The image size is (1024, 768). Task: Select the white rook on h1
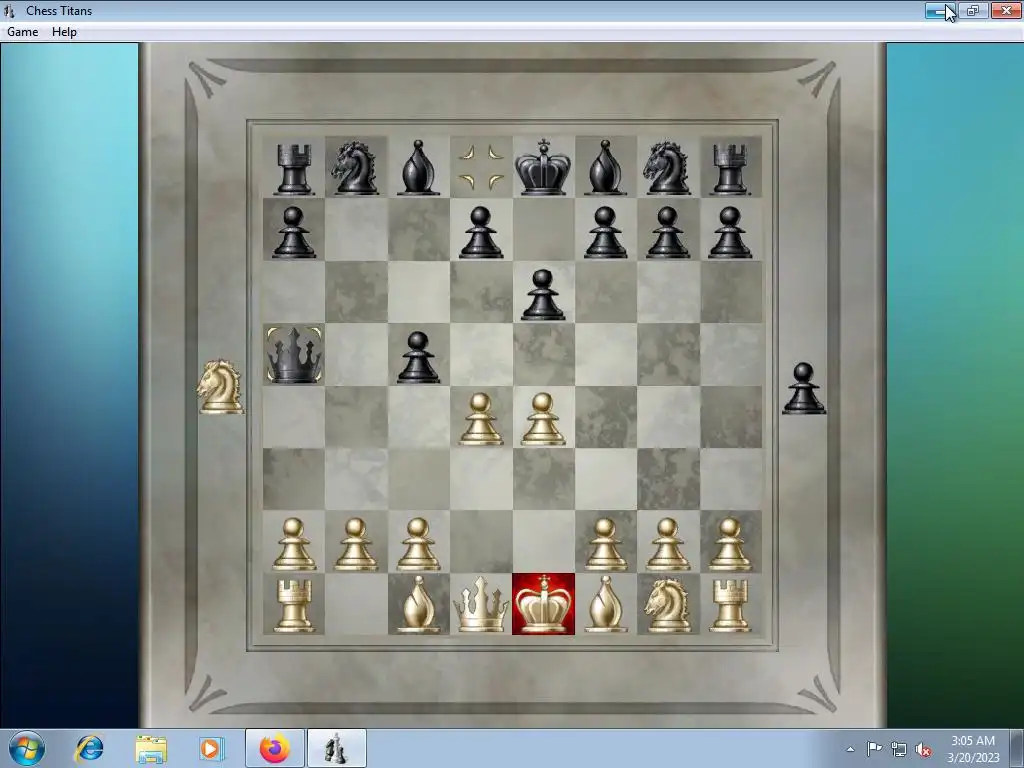[730, 606]
